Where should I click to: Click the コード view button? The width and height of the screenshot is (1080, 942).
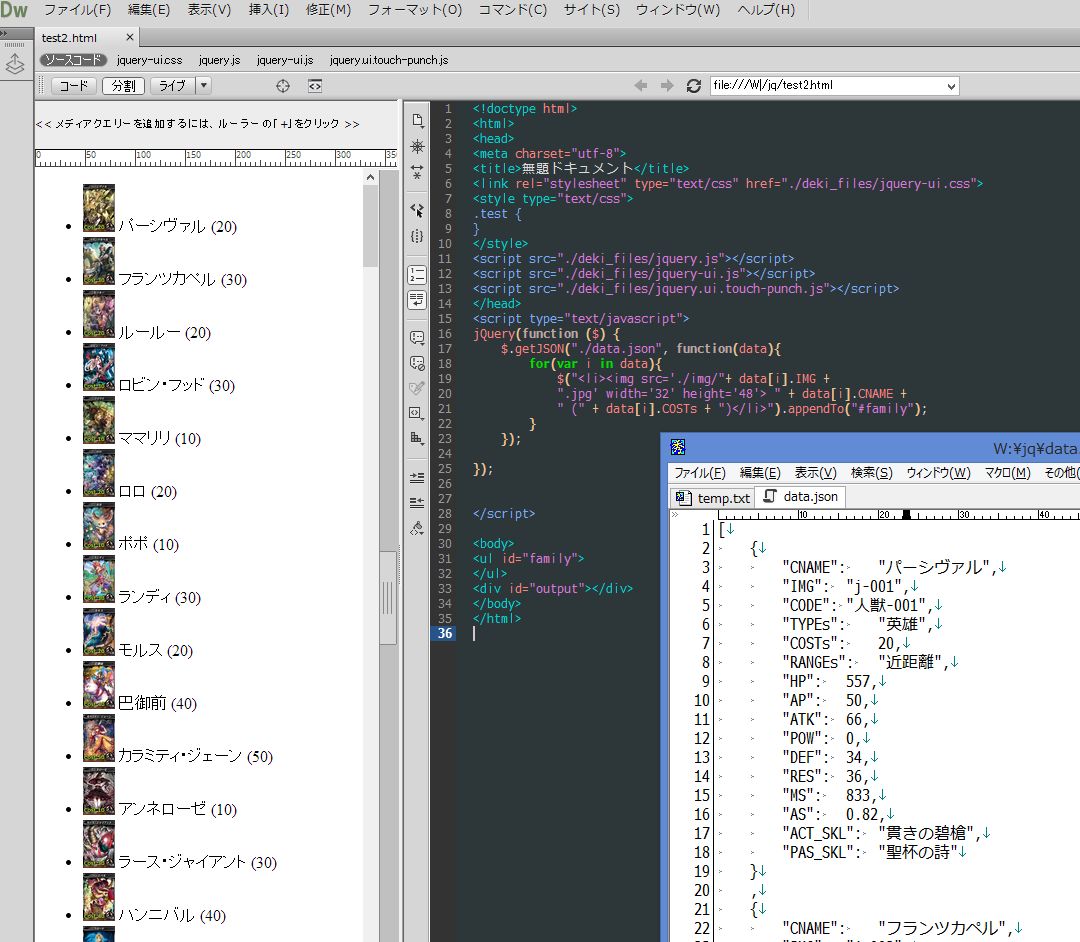[73, 86]
